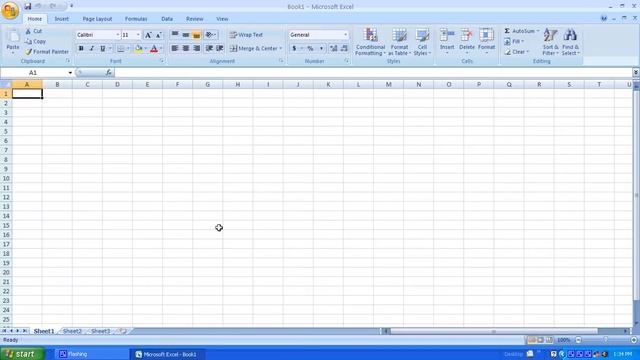Click the Delete cells icon

[467, 36]
